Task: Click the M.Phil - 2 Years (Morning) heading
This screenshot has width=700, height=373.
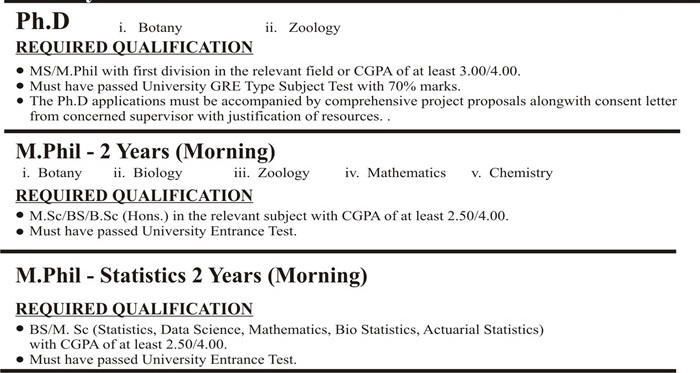Action: pos(146,152)
